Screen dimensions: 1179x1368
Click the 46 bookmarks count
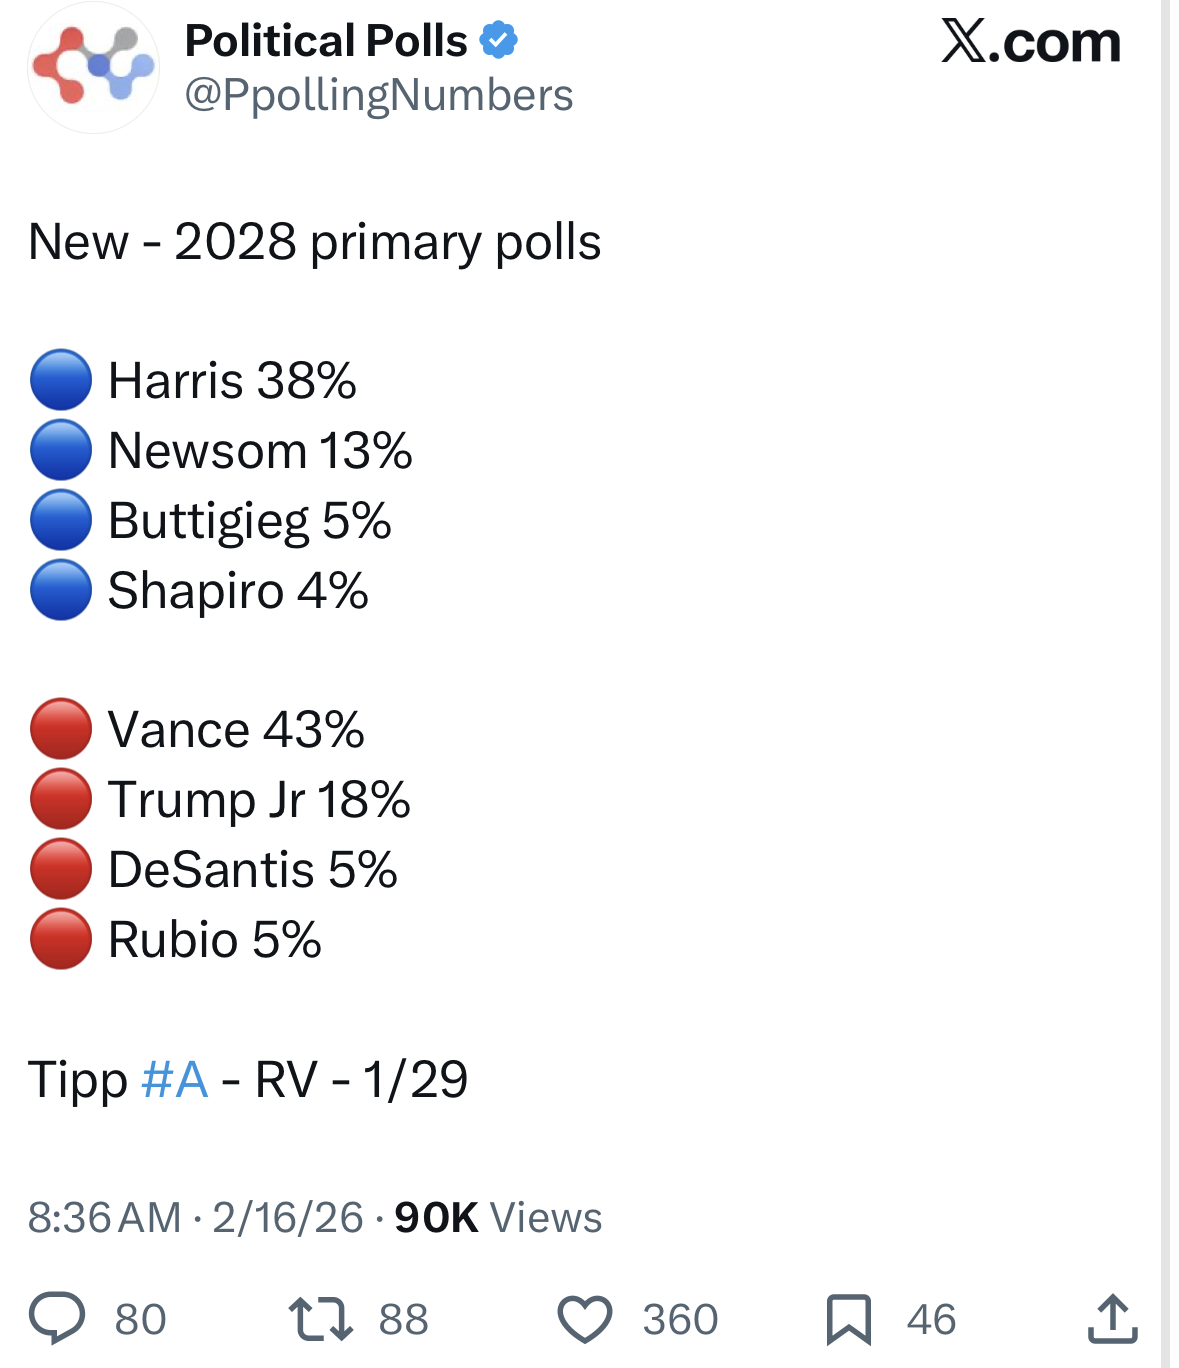(931, 1319)
